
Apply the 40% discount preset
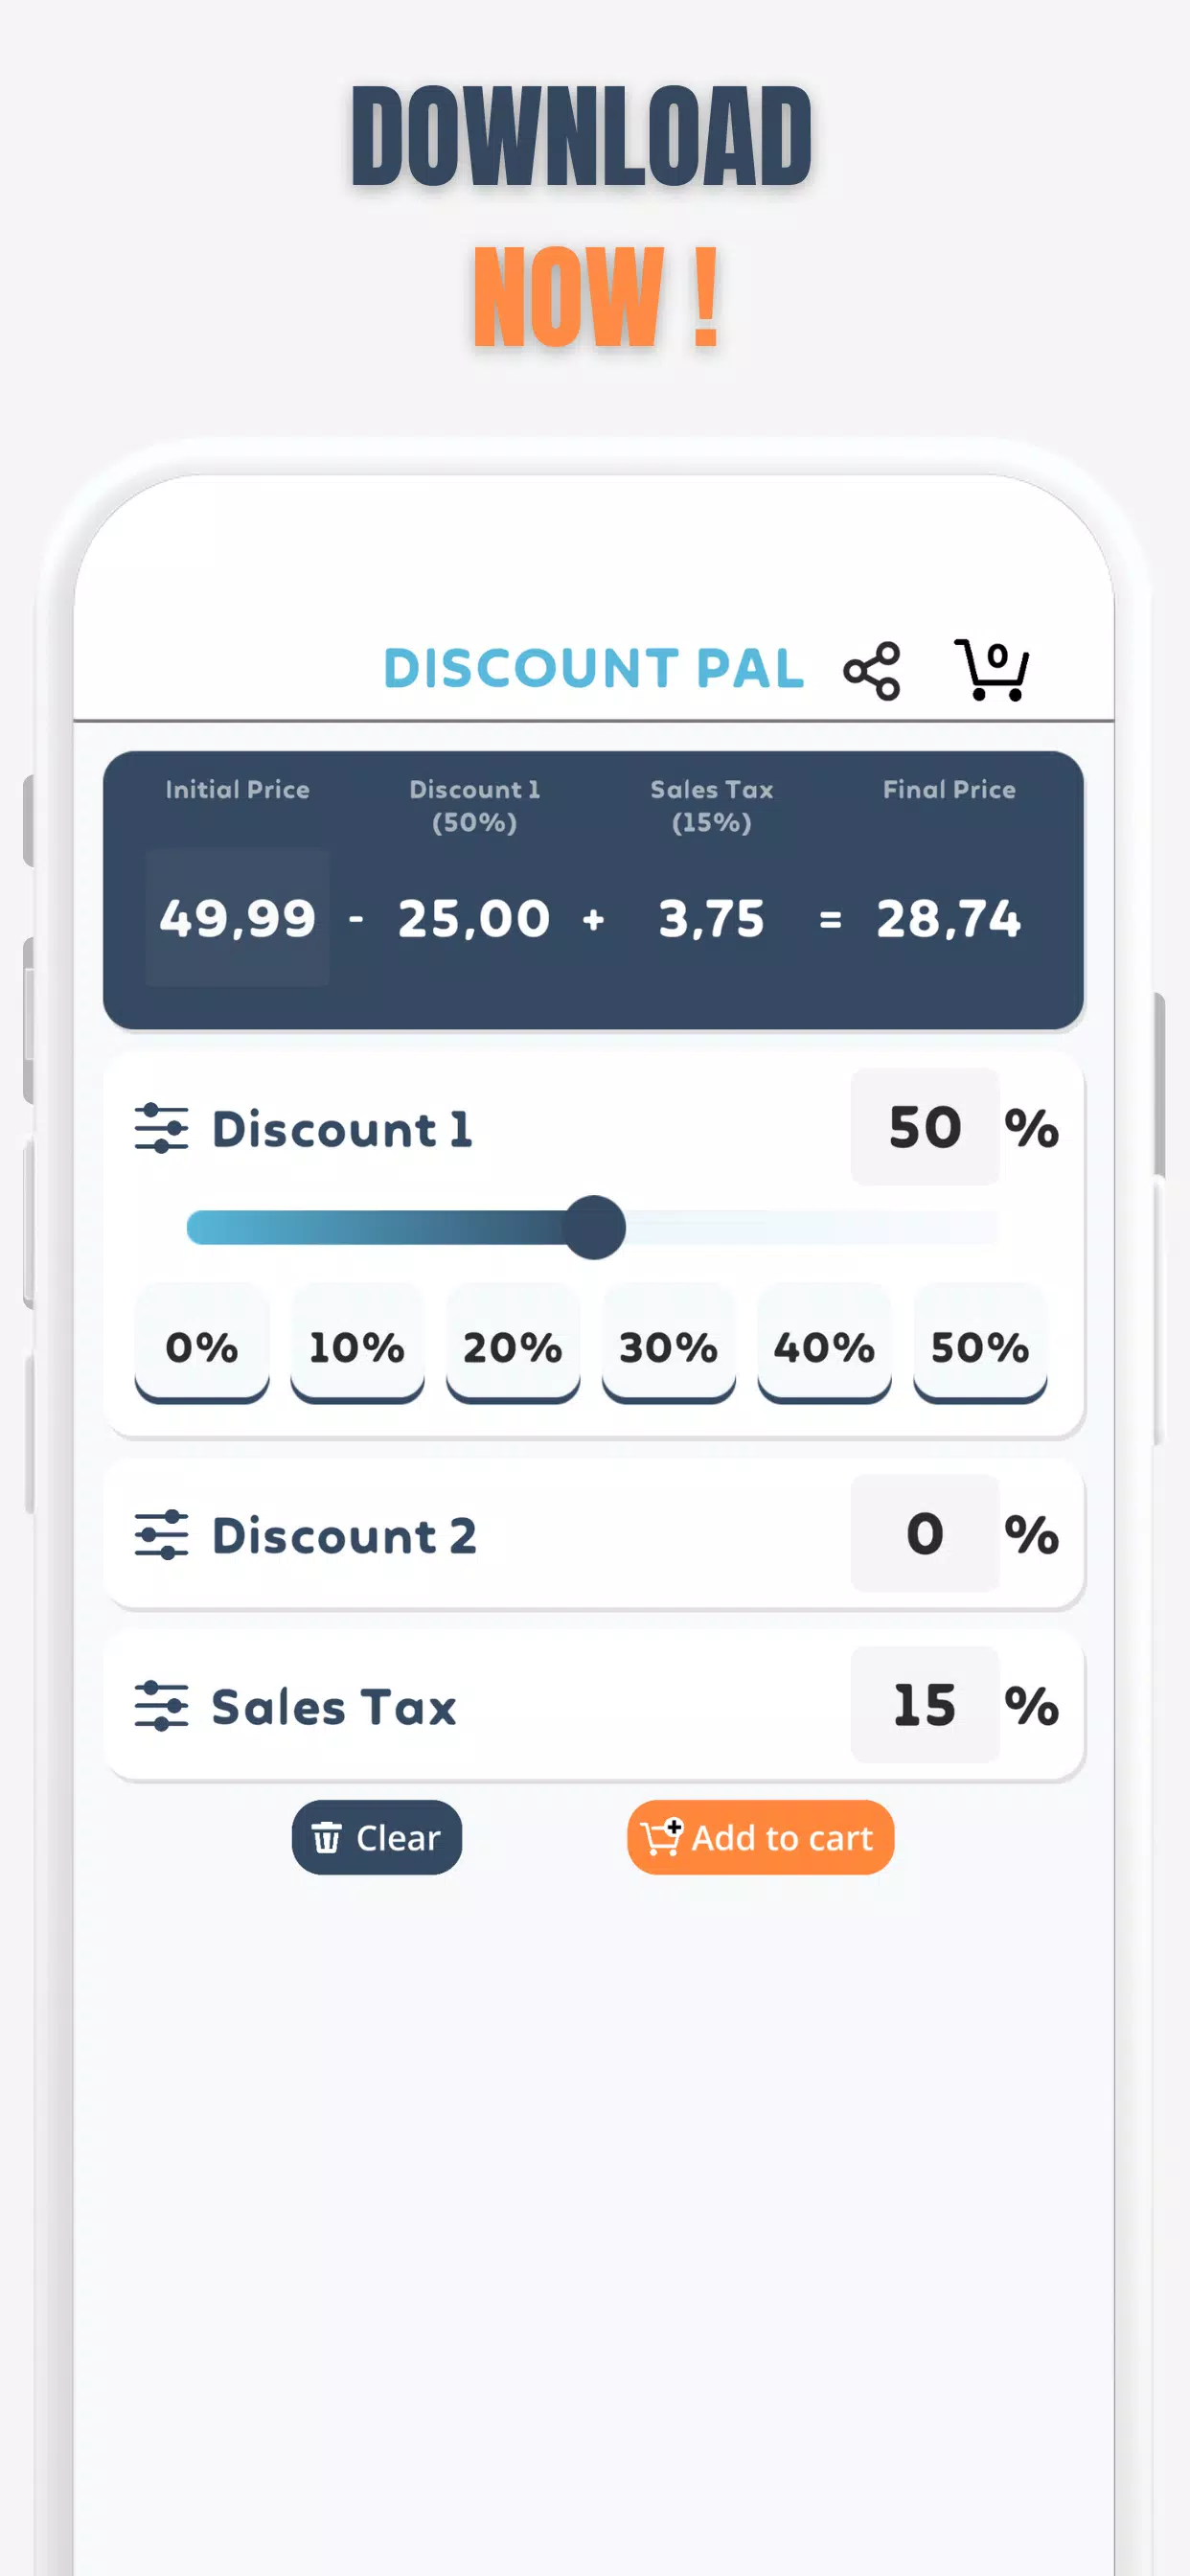click(824, 1346)
